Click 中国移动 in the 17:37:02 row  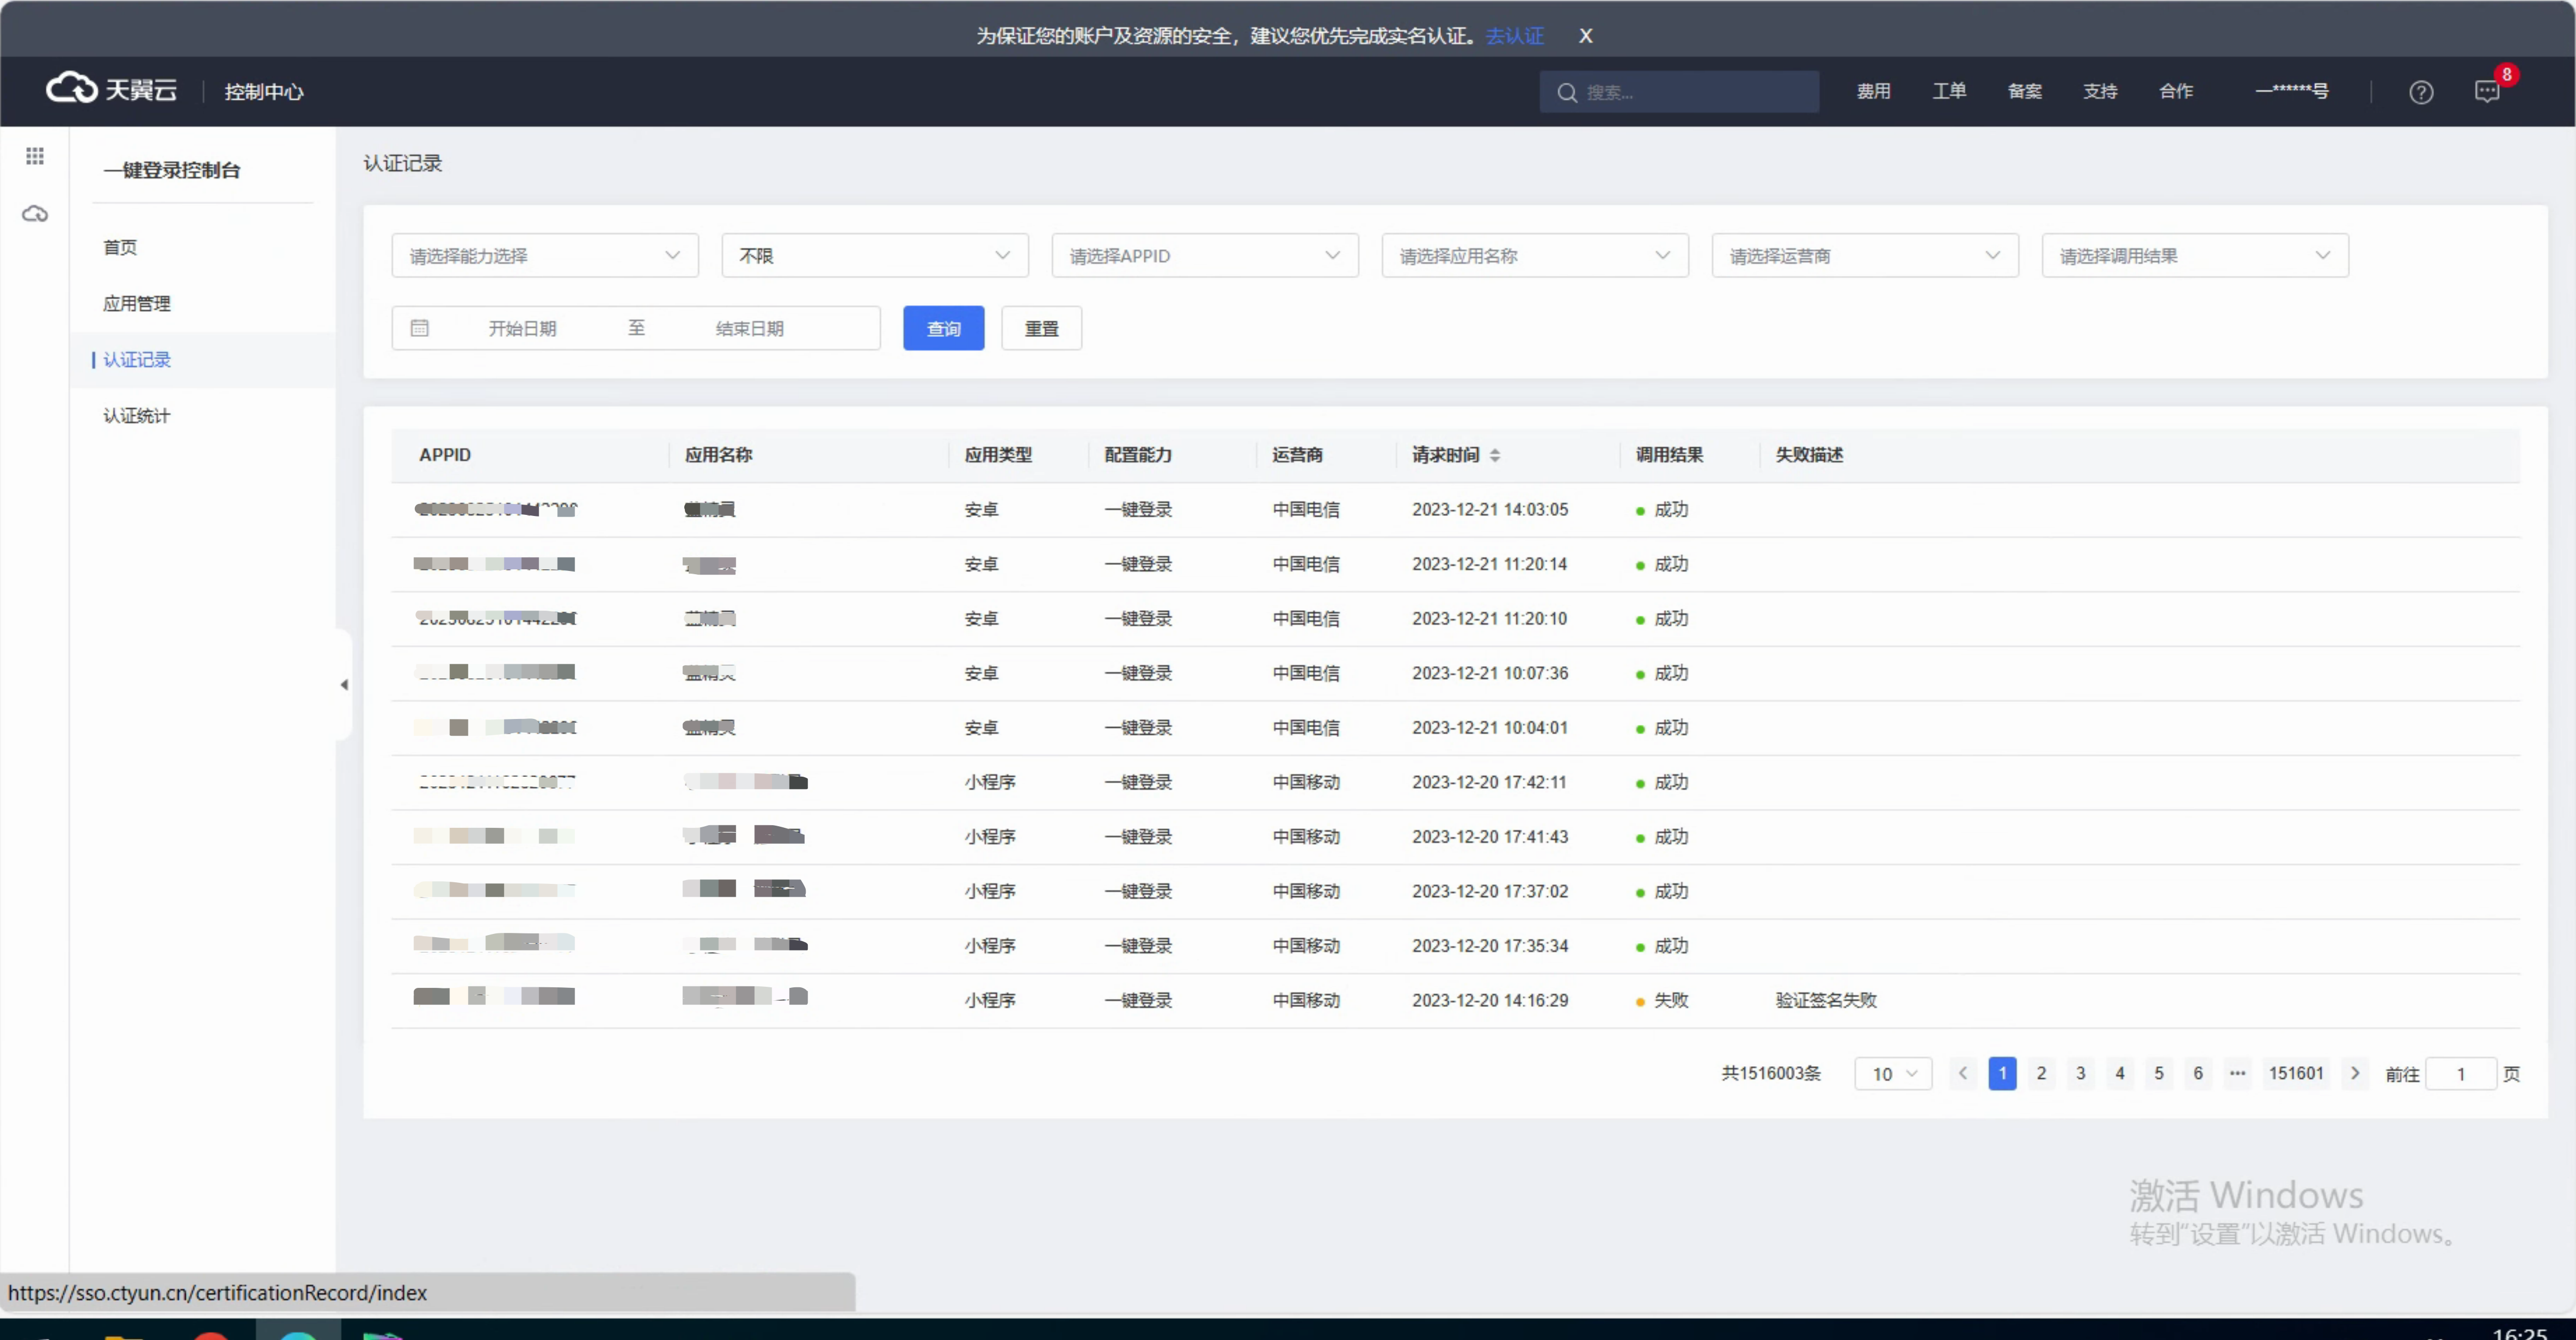pyautogui.click(x=1306, y=891)
